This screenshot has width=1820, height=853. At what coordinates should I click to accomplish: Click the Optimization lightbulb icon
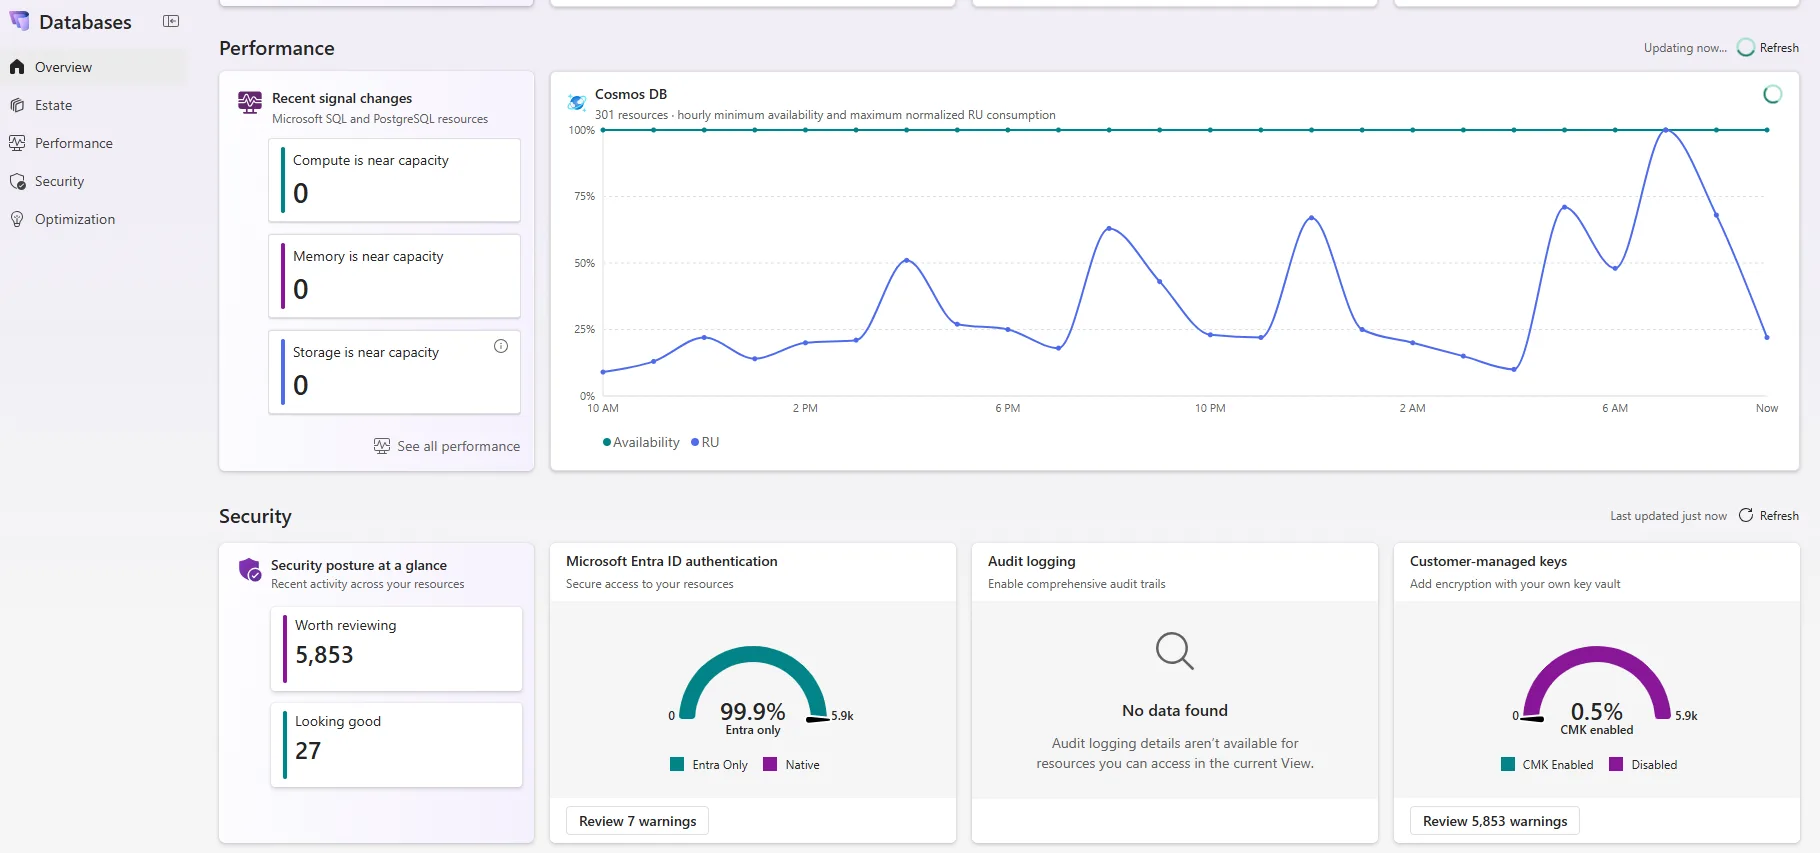[x=17, y=219]
